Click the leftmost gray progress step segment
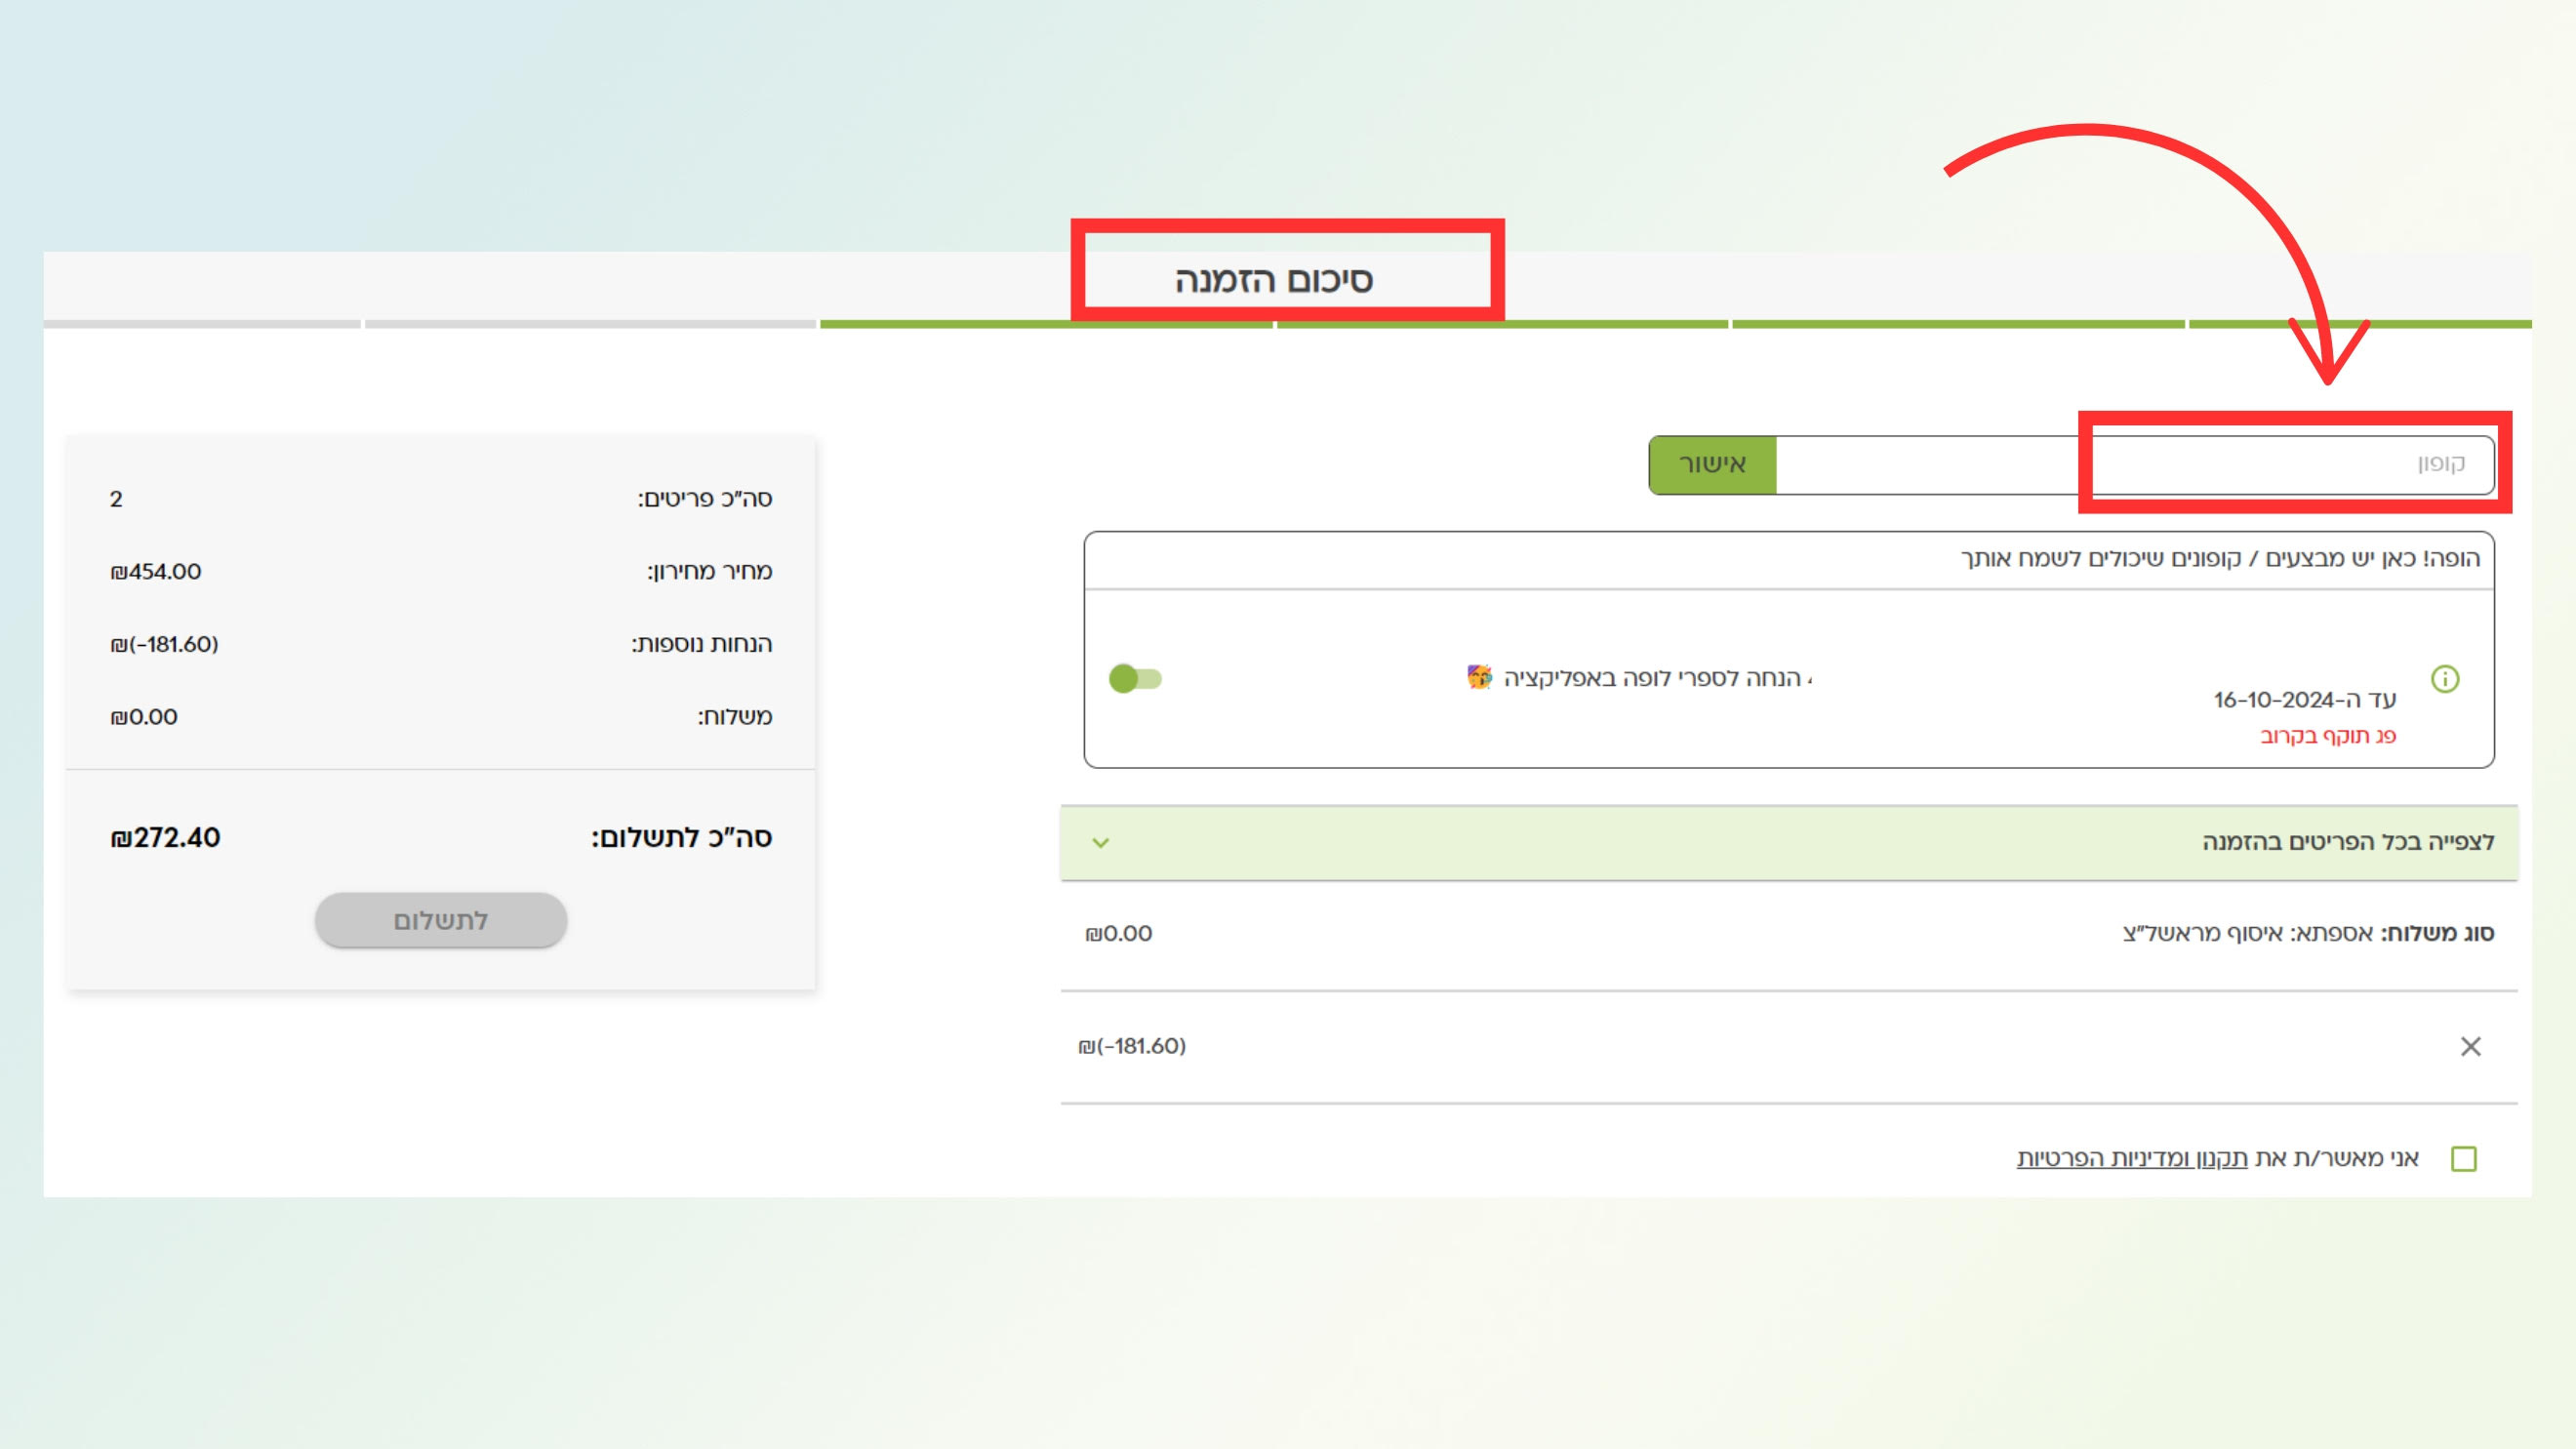2576x1449 pixels. point(201,324)
